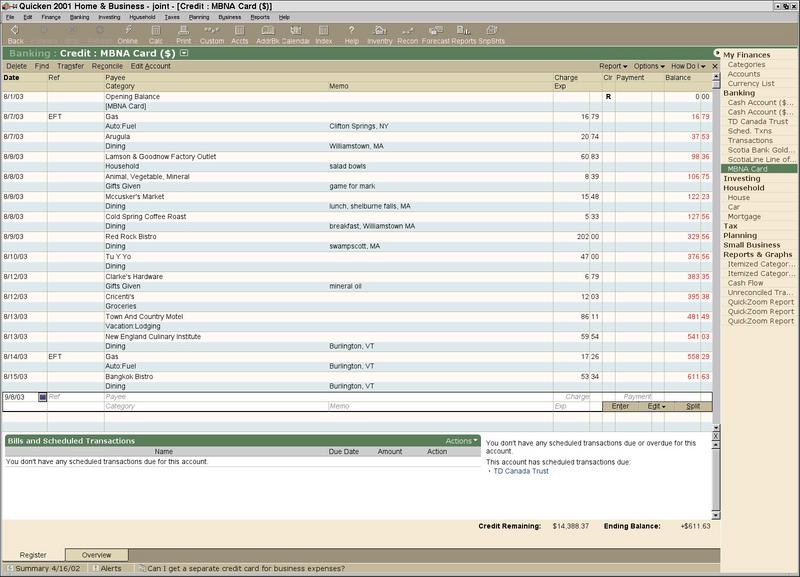Open the Inventry home inventory icon
The image size is (800, 577).
pos(380,34)
